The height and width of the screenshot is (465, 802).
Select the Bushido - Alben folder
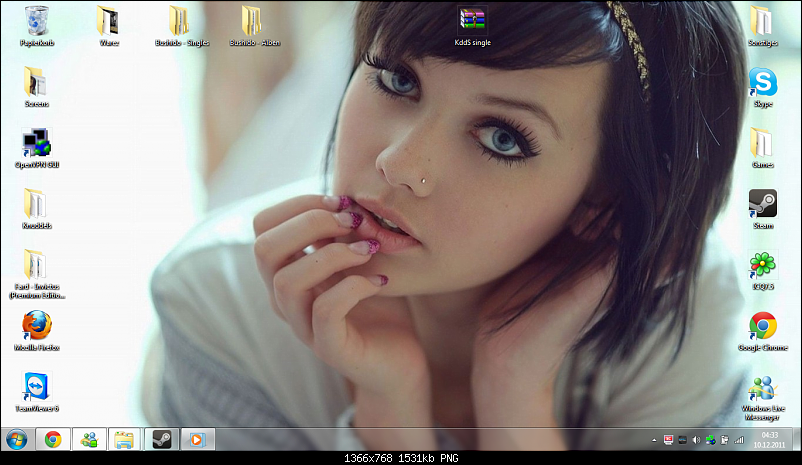pos(253,20)
